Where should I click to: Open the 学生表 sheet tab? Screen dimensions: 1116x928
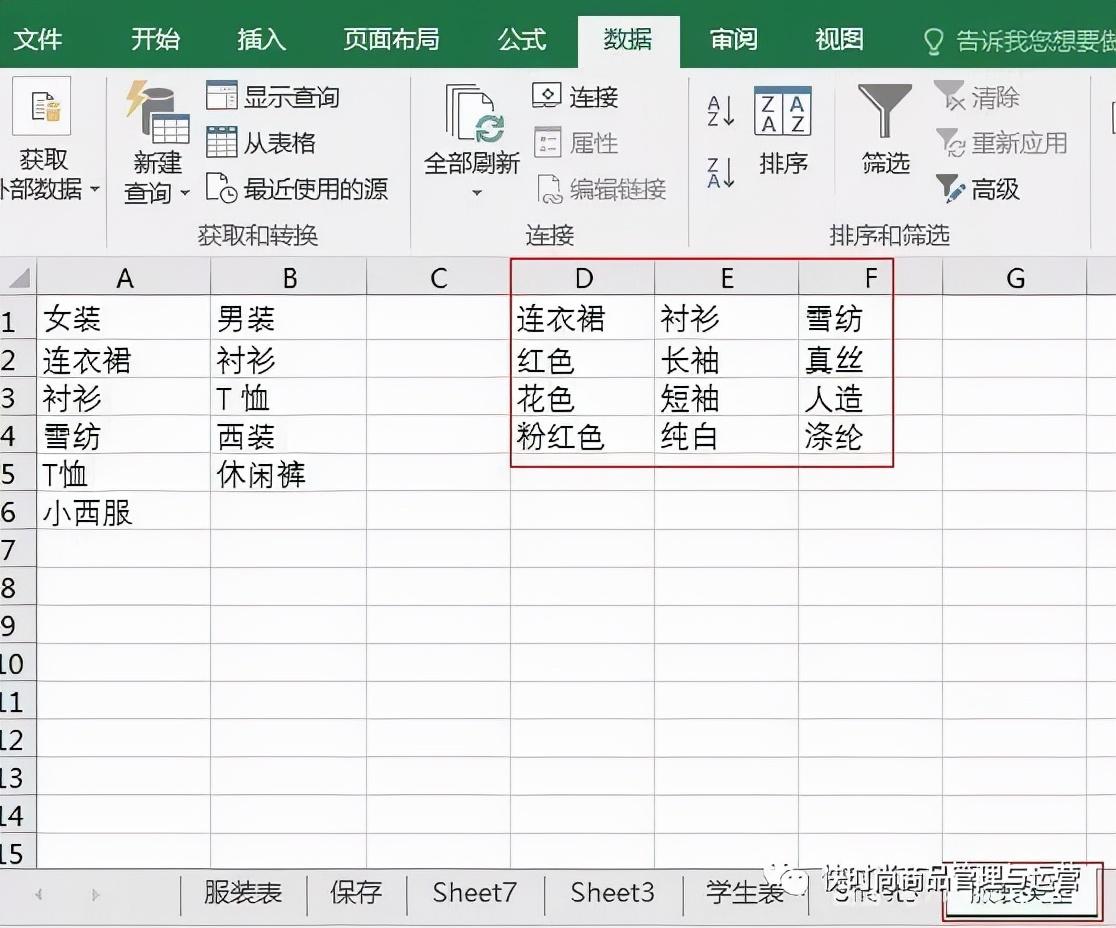point(744,892)
